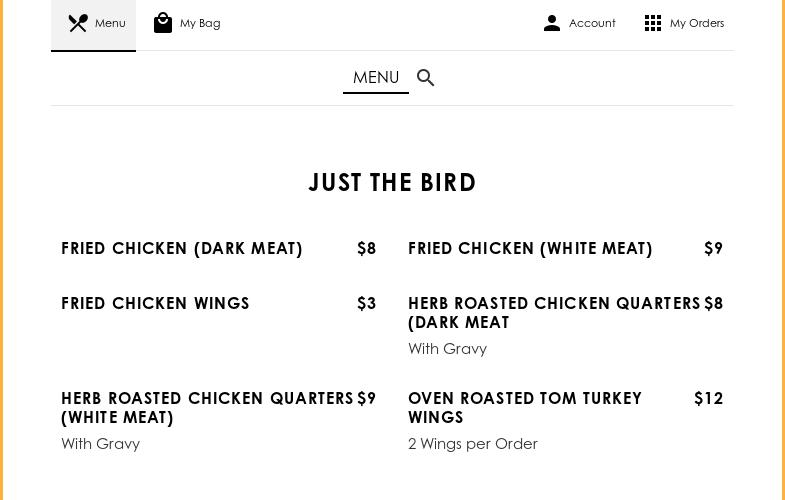The width and height of the screenshot is (785, 500).
Task: Pick the Fried Chicken Wings item
Action: click(x=155, y=303)
